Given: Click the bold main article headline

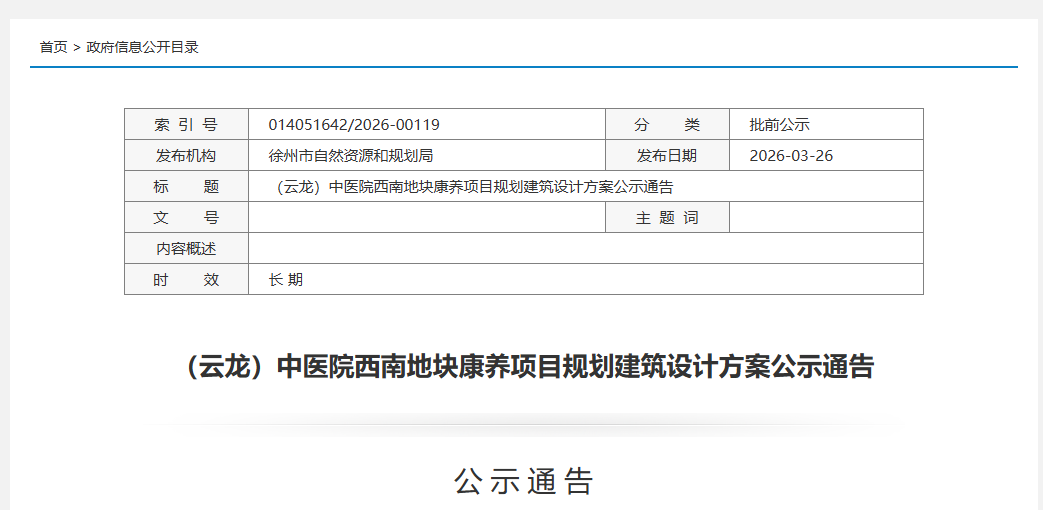Looking at the screenshot, I should pos(529,367).
